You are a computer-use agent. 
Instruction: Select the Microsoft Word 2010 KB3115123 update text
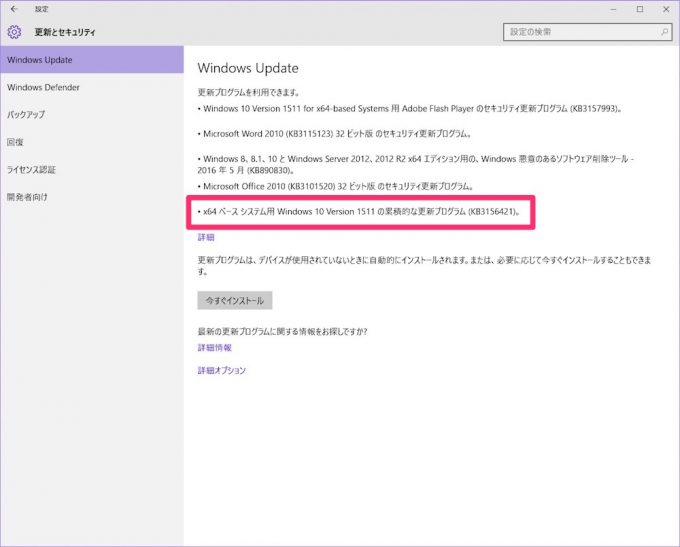(334, 134)
